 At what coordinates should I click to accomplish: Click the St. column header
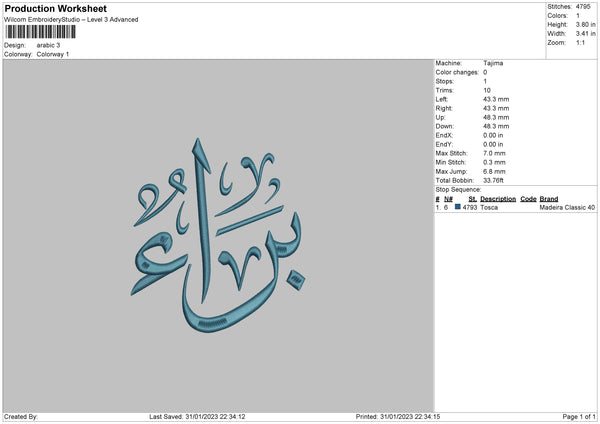pyautogui.click(x=472, y=199)
